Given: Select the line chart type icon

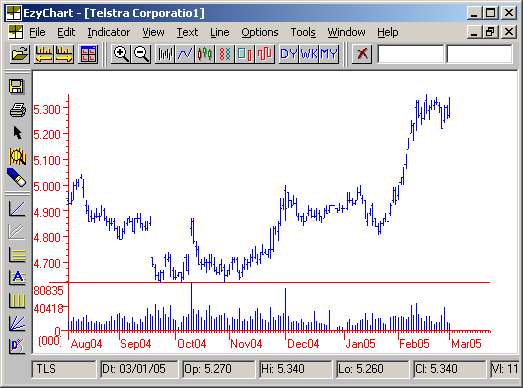Looking at the screenshot, I should pyautogui.click(x=185, y=54).
